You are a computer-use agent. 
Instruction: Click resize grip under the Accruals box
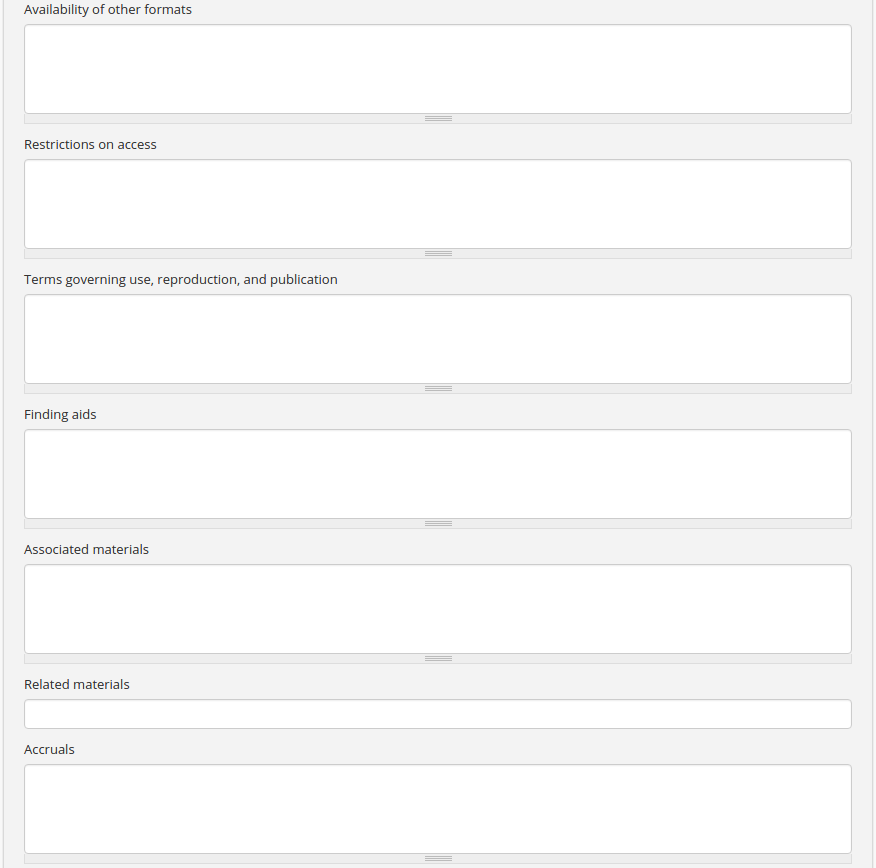(x=438, y=859)
